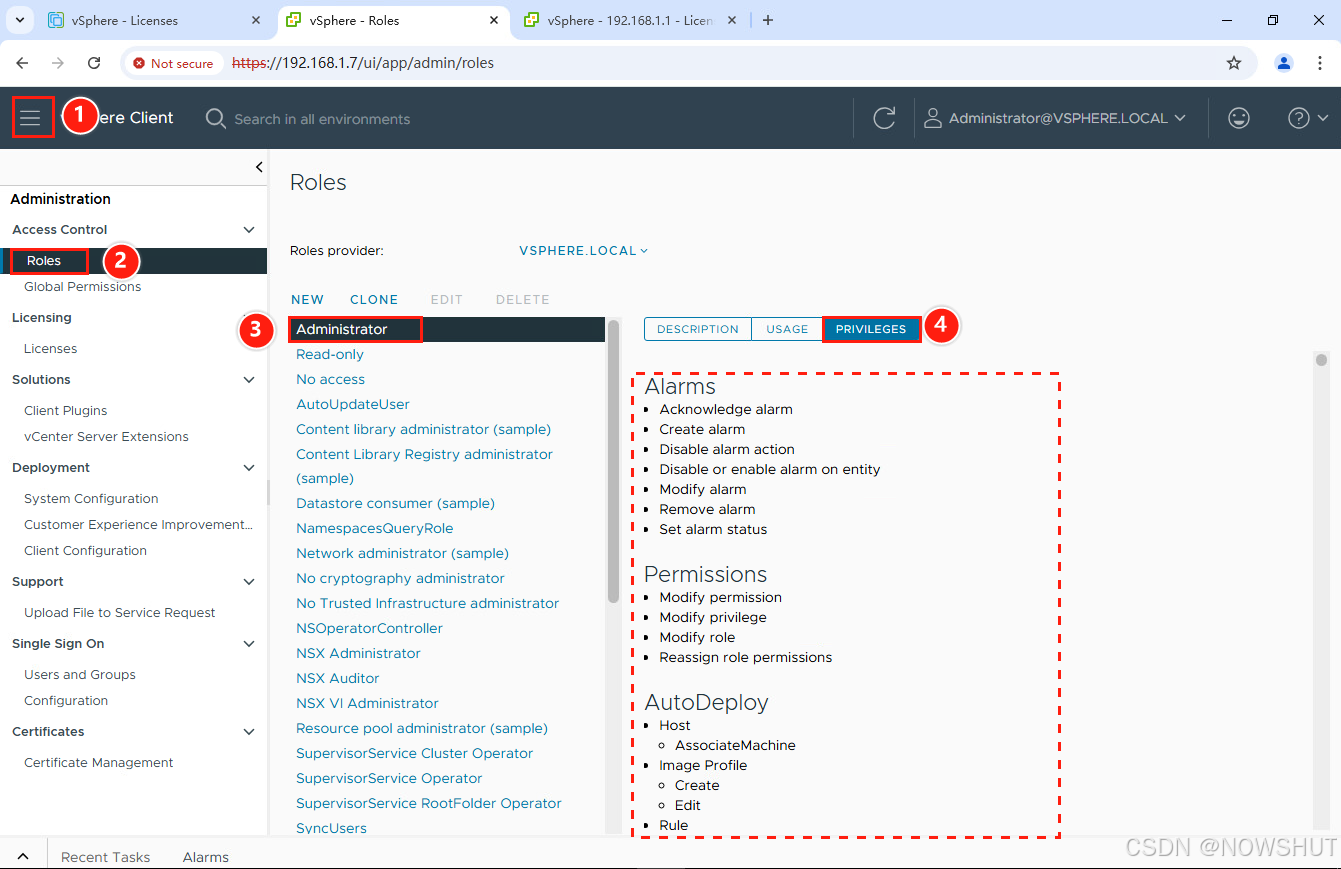Close the vSphere - Roles tab
This screenshot has height=869, width=1341.
[493, 20]
